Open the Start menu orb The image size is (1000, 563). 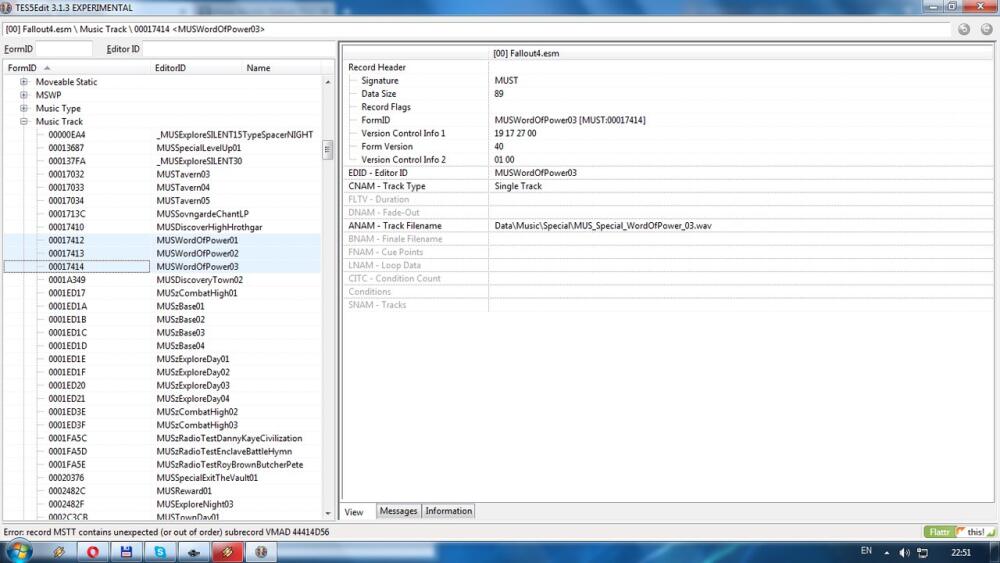tap(18, 552)
